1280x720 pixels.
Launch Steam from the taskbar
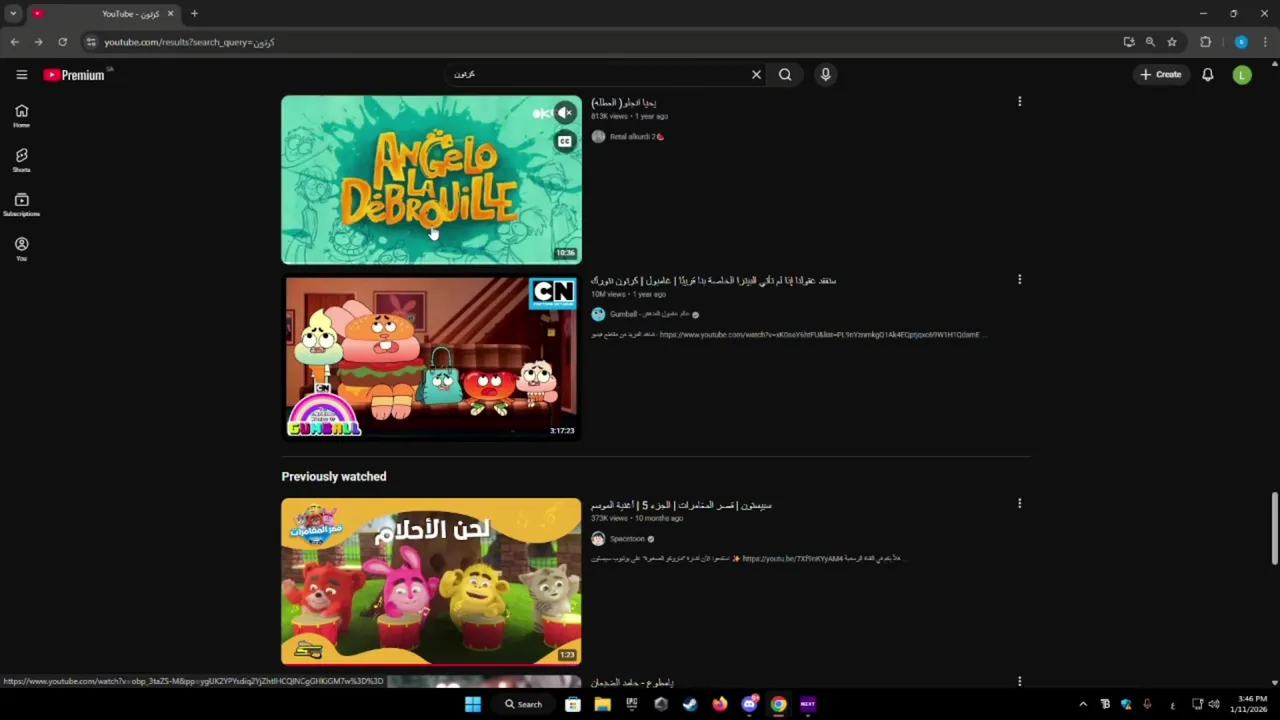pos(690,704)
